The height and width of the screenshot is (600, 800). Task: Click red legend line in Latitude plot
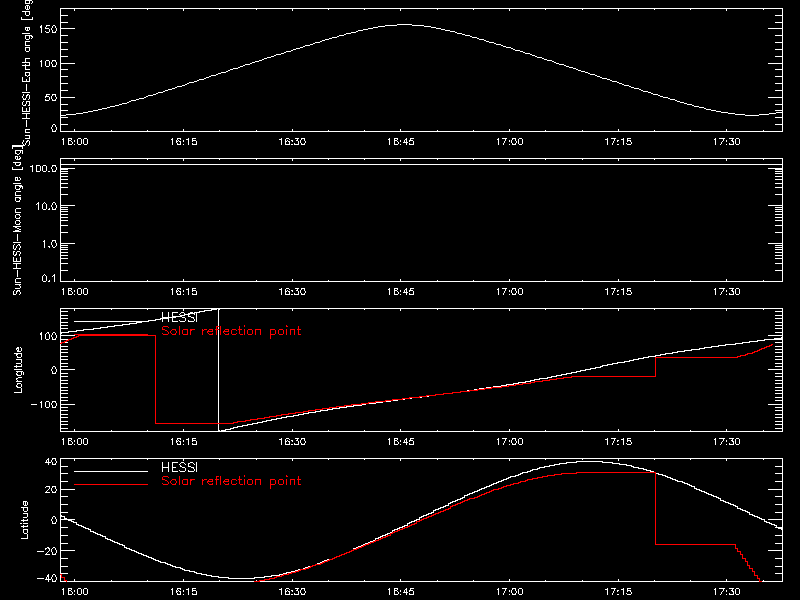tap(111, 484)
